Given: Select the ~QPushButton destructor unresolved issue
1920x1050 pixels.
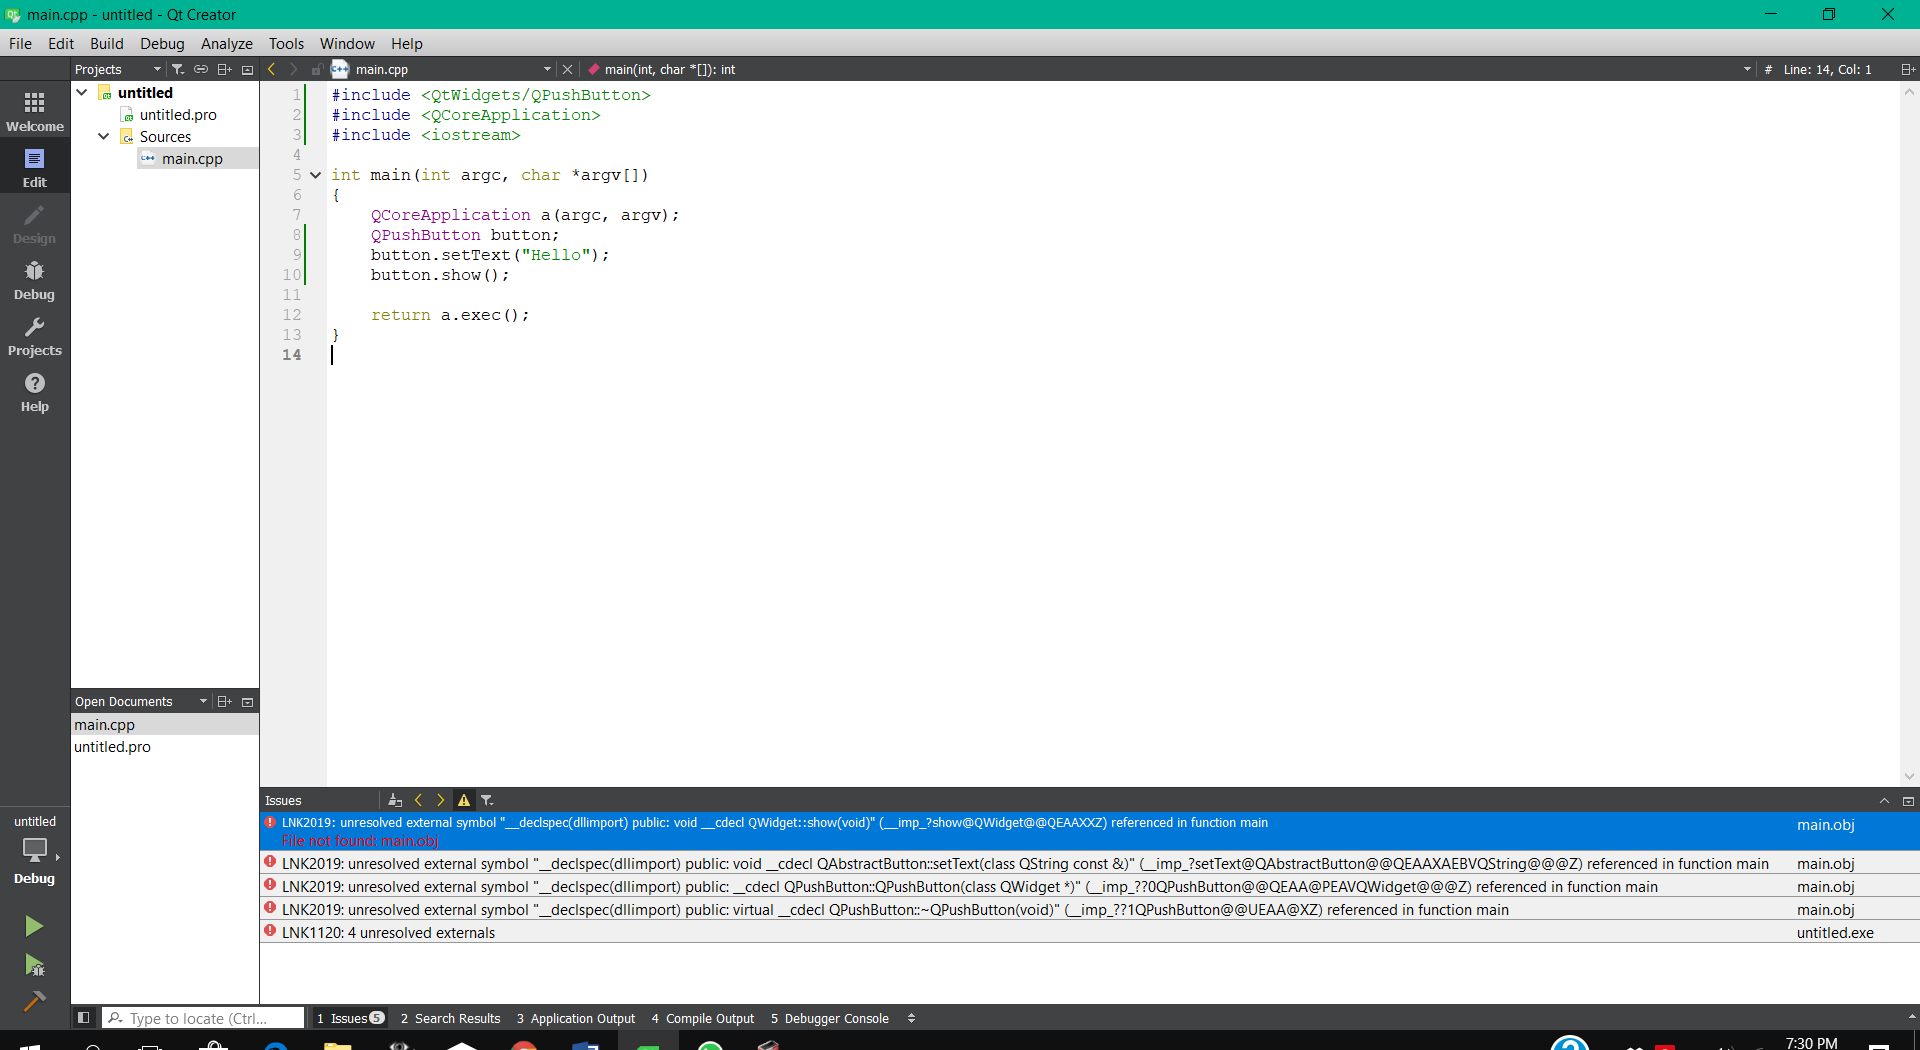Looking at the screenshot, I should point(1090,909).
